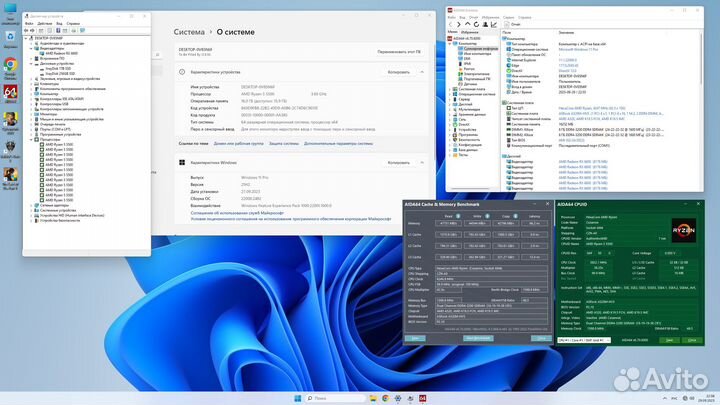Open Действие menu in Device Manager
This screenshot has height=405, width=720.
45,23
